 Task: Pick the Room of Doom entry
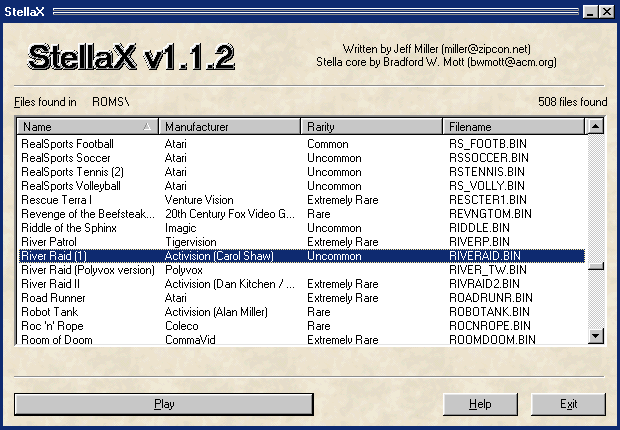59,340
